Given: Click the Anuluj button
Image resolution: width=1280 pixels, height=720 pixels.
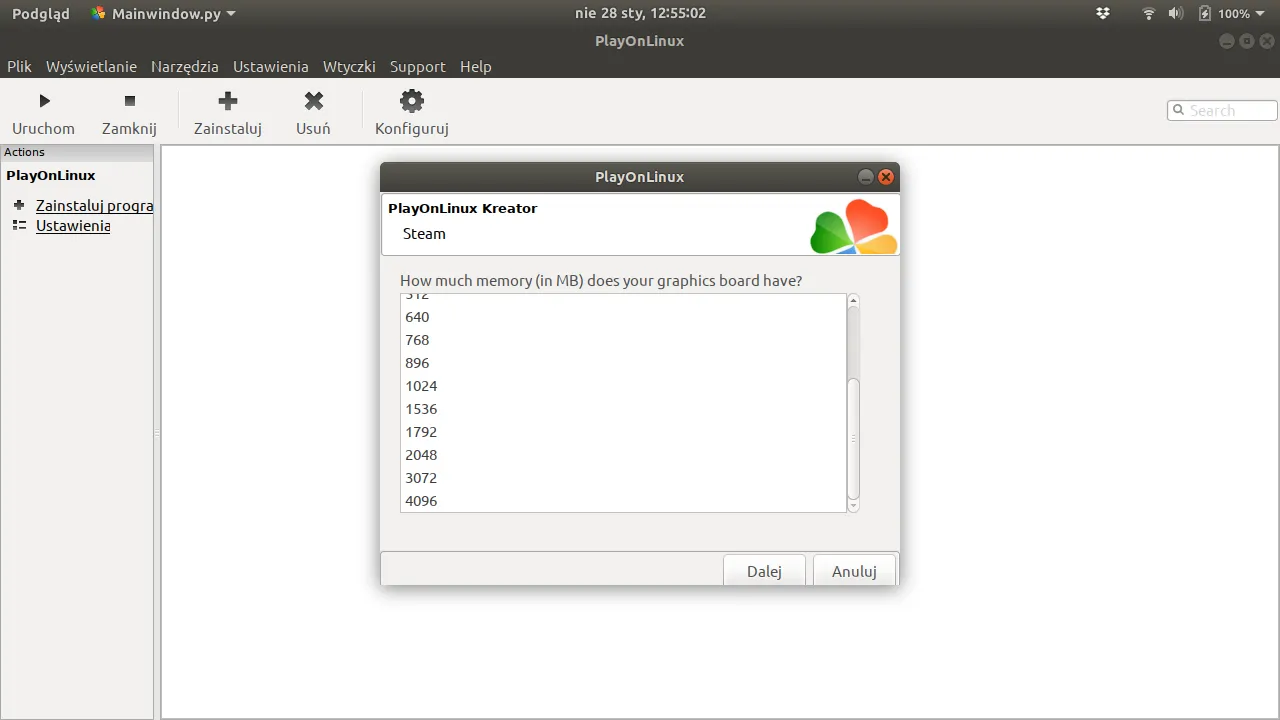Looking at the screenshot, I should [x=854, y=571].
